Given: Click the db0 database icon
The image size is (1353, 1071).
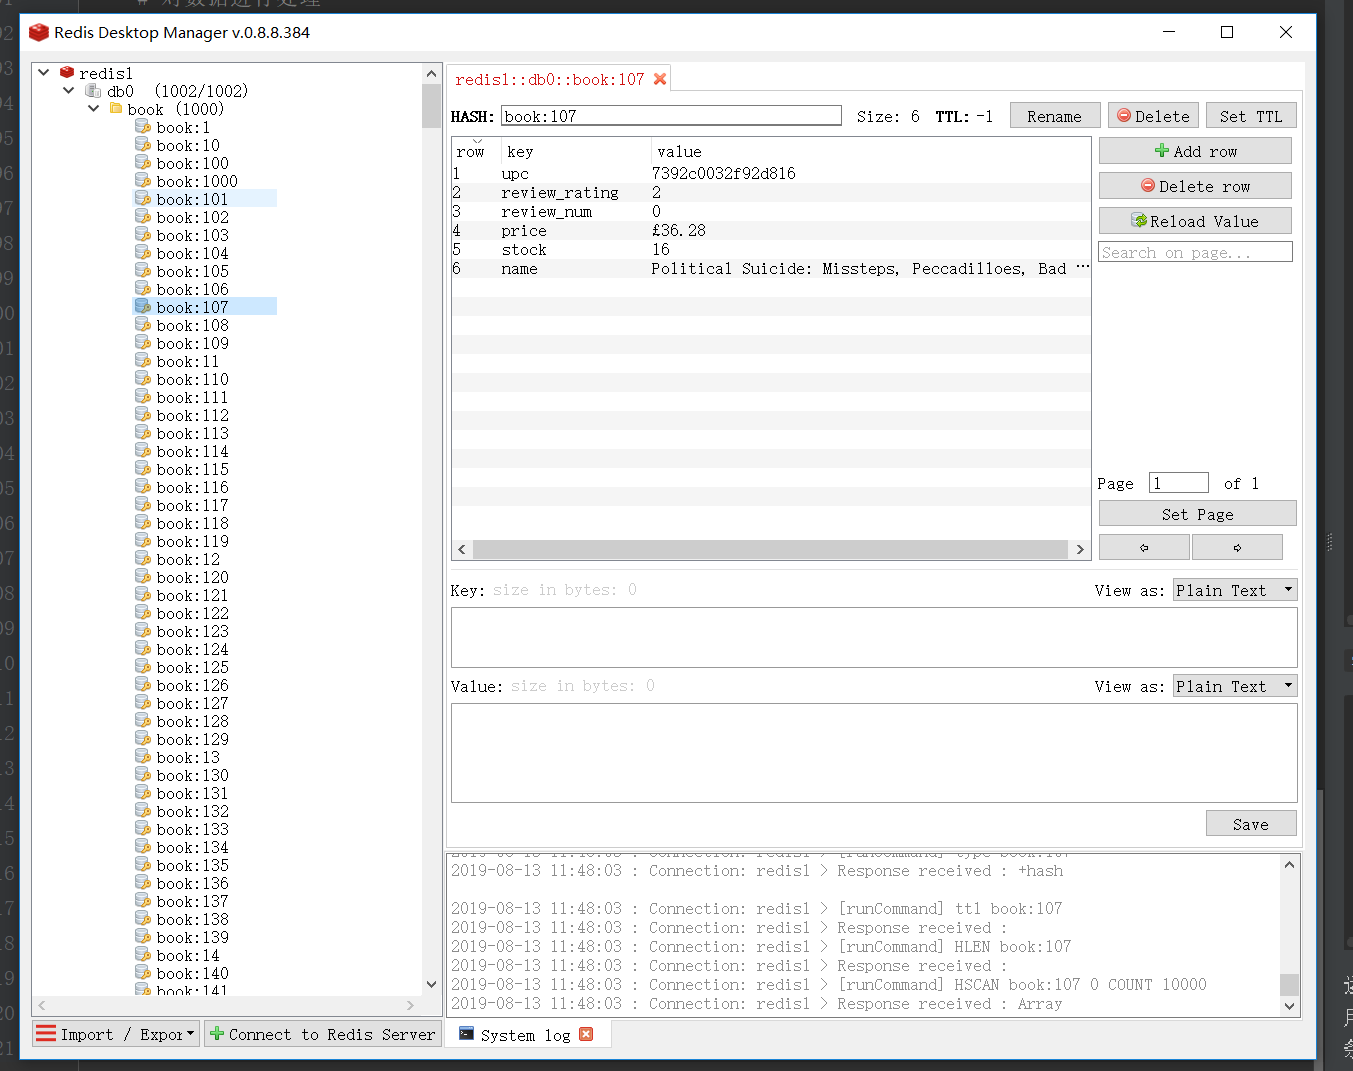Looking at the screenshot, I should [93, 91].
